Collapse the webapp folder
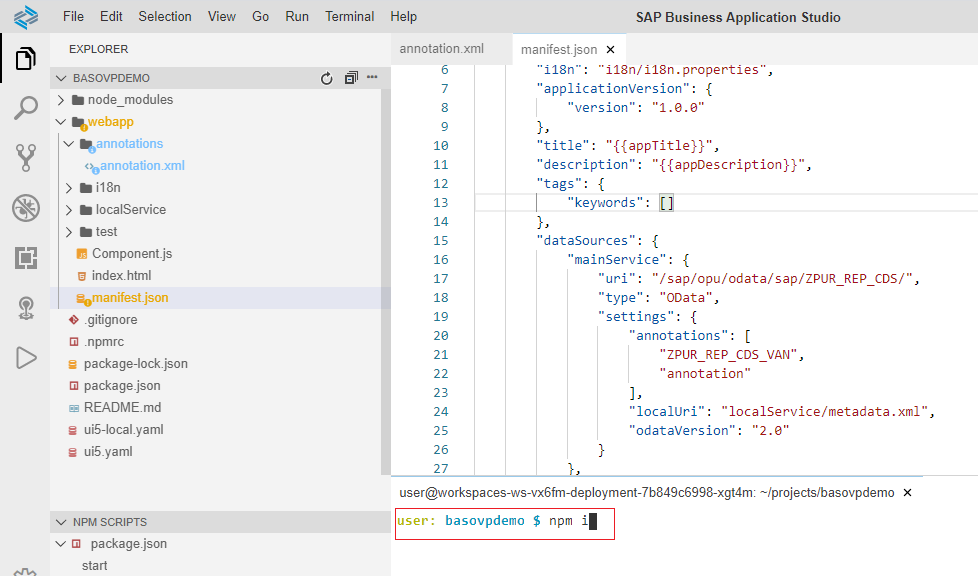 [x=61, y=122]
